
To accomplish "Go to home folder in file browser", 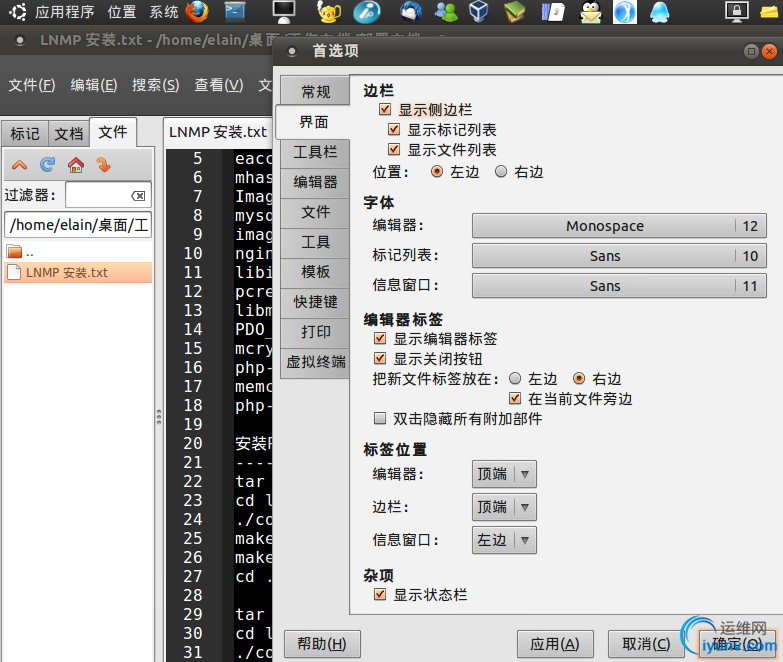I will pyautogui.click(x=76, y=165).
